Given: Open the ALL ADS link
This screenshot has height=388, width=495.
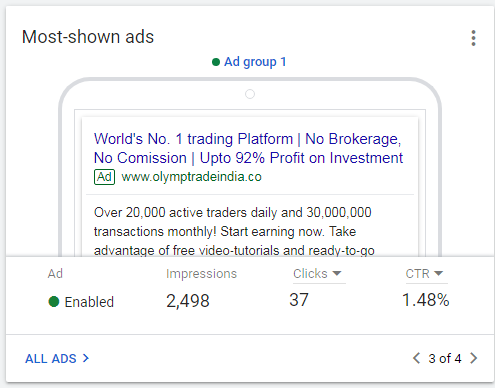Looking at the screenshot, I should [51, 359].
